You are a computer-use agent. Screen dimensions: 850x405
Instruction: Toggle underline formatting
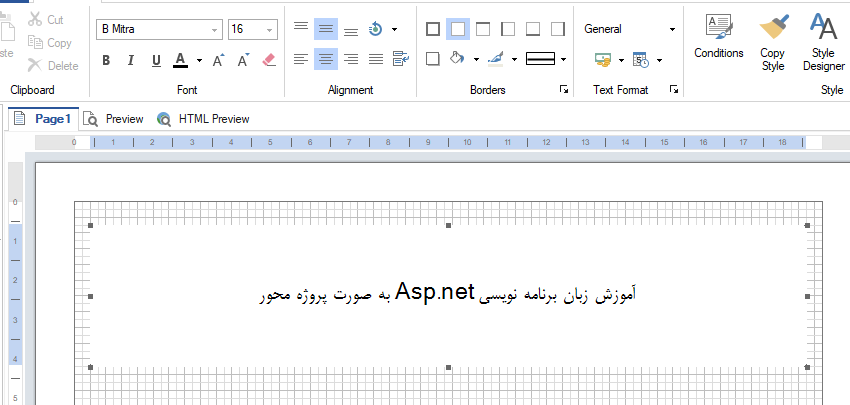click(156, 60)
